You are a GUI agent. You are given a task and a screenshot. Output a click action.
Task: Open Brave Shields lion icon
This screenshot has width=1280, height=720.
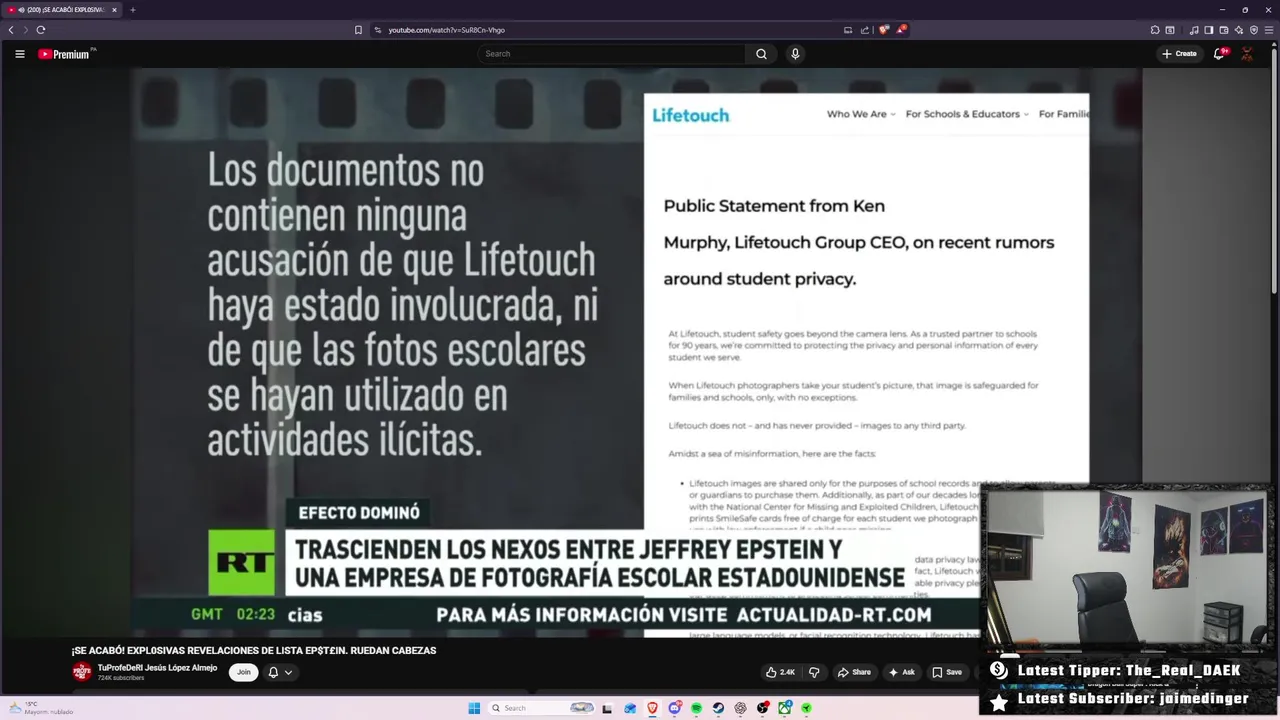click(x=884, y=30)
